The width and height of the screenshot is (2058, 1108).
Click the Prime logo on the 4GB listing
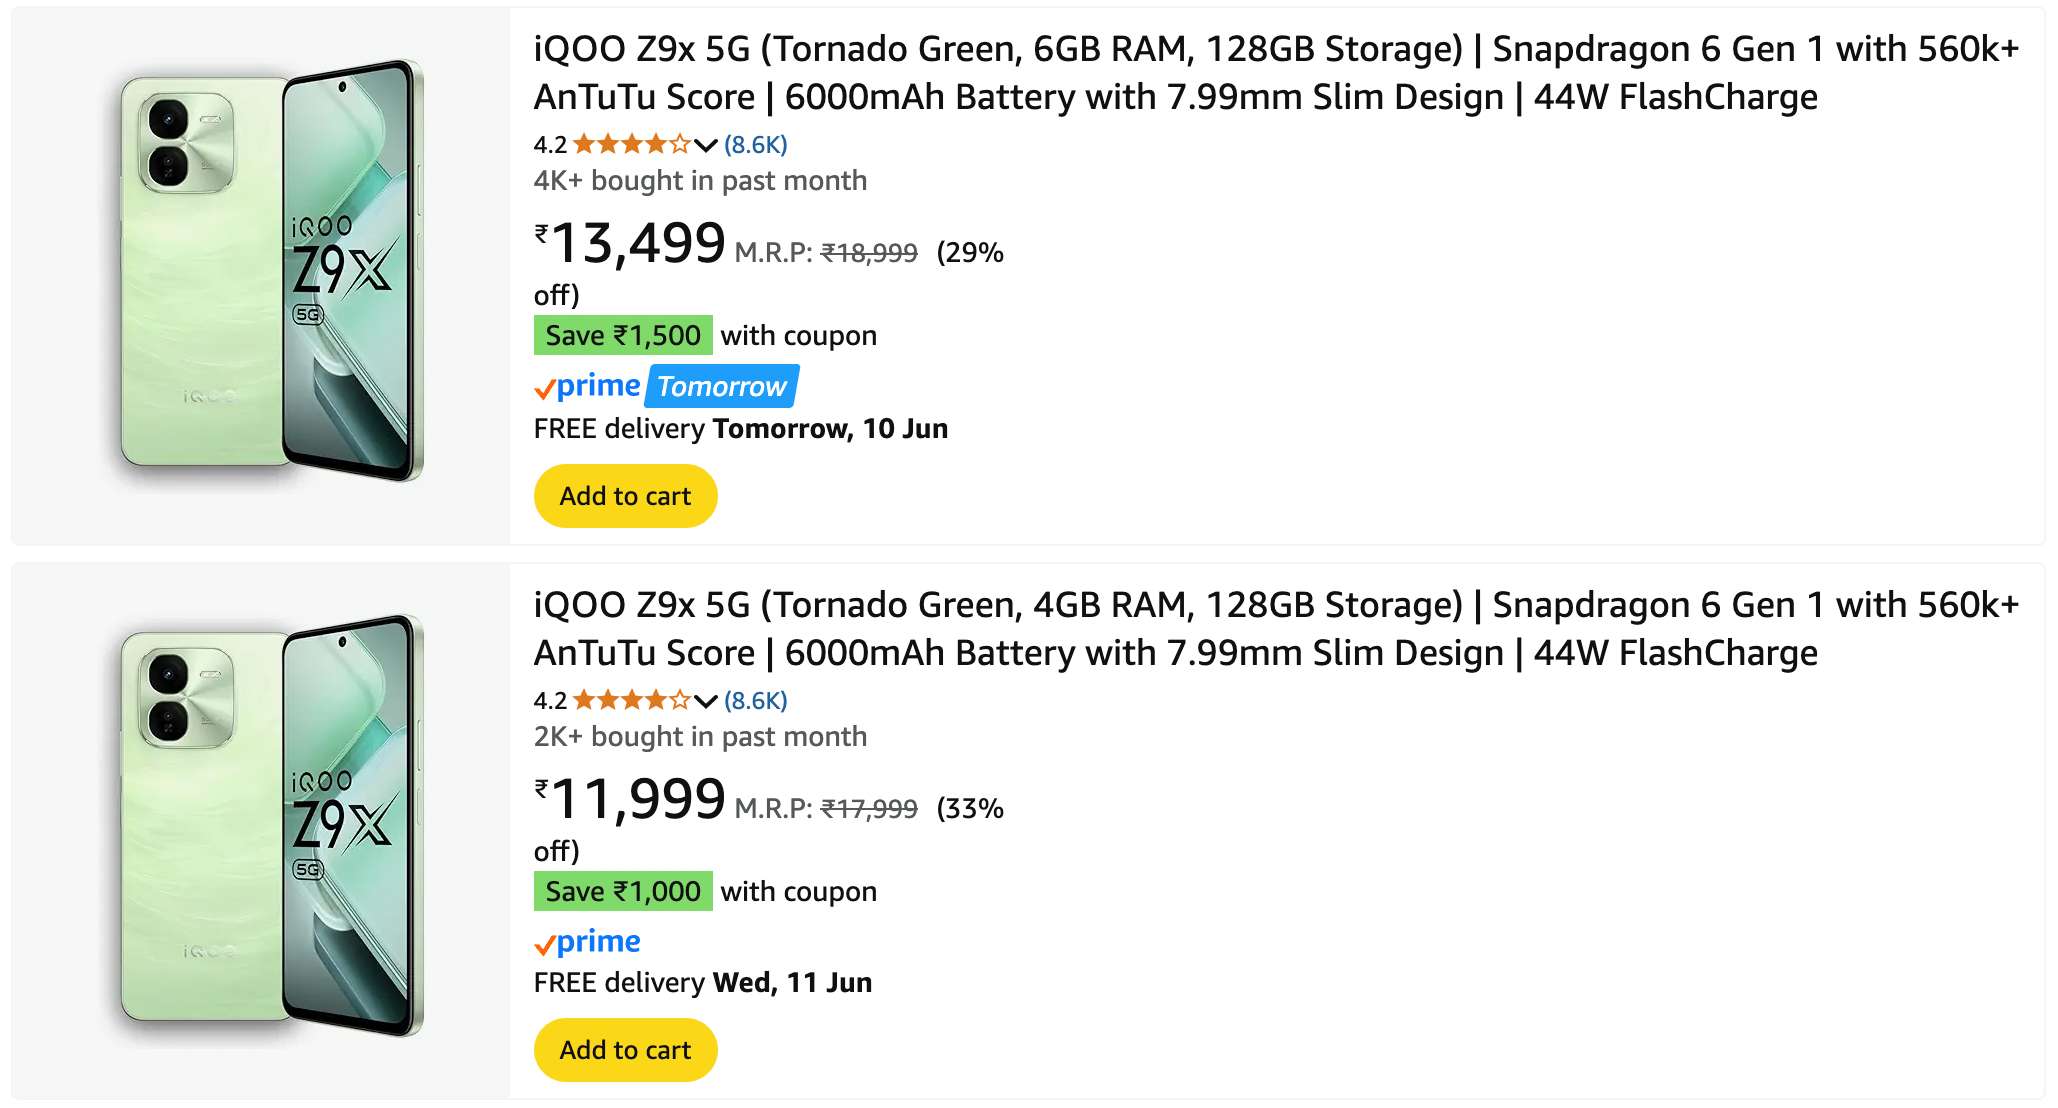pyautogui.click(x=588, y=942)
